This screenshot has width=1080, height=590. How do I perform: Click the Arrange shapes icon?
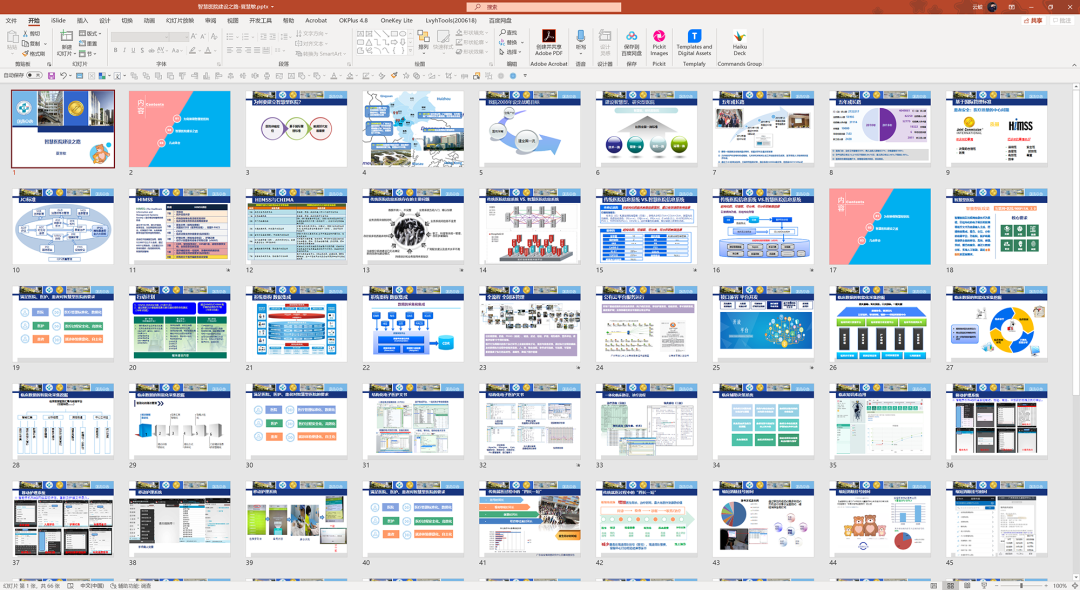click(423, 36)
